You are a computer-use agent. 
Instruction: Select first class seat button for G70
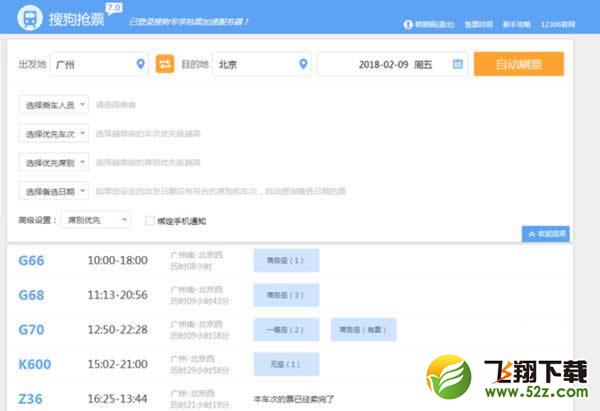[286, 329]
